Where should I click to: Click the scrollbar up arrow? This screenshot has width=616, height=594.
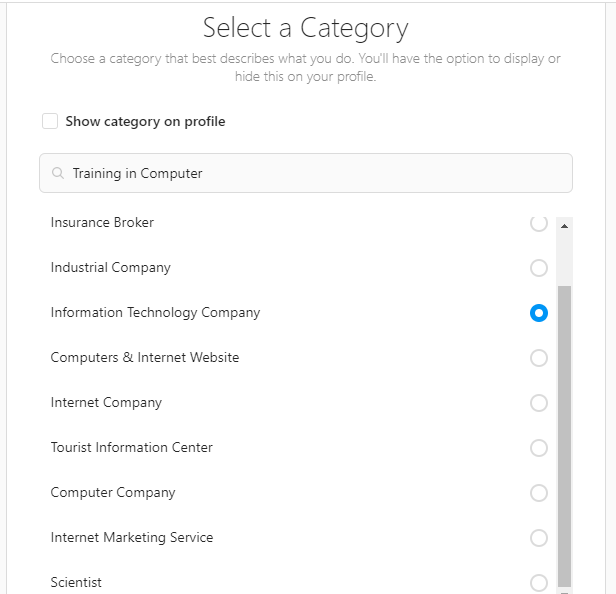(x=565, y=226)
